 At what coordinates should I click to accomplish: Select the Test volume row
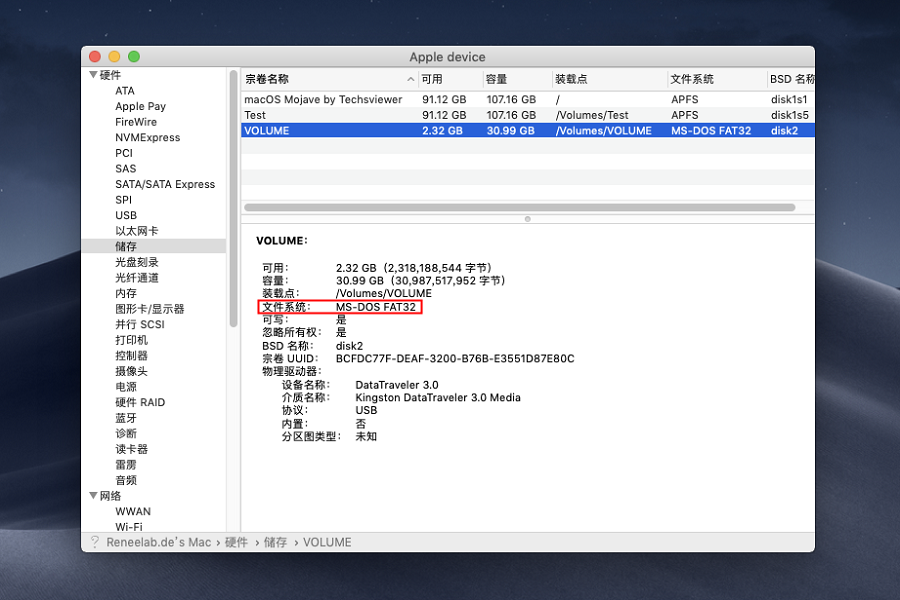(x=527, y=115)
